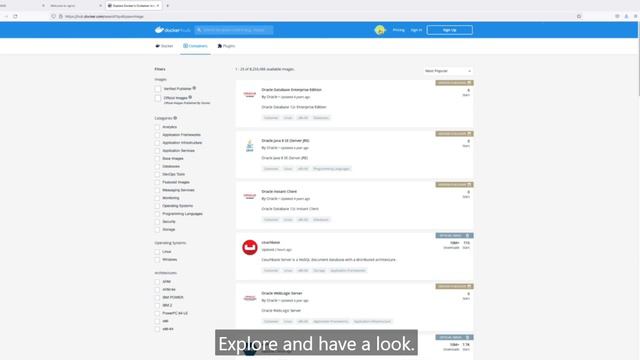This screenshot has width=640, height=360.
Task: Open a new browser tab with the plus icon
Action: pyautogui.click(x=168, y=6)
